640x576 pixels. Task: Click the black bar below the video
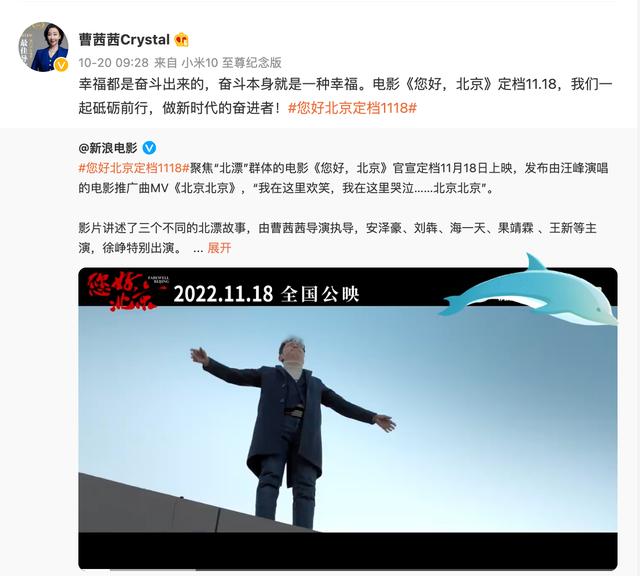(x=348, y=551)
